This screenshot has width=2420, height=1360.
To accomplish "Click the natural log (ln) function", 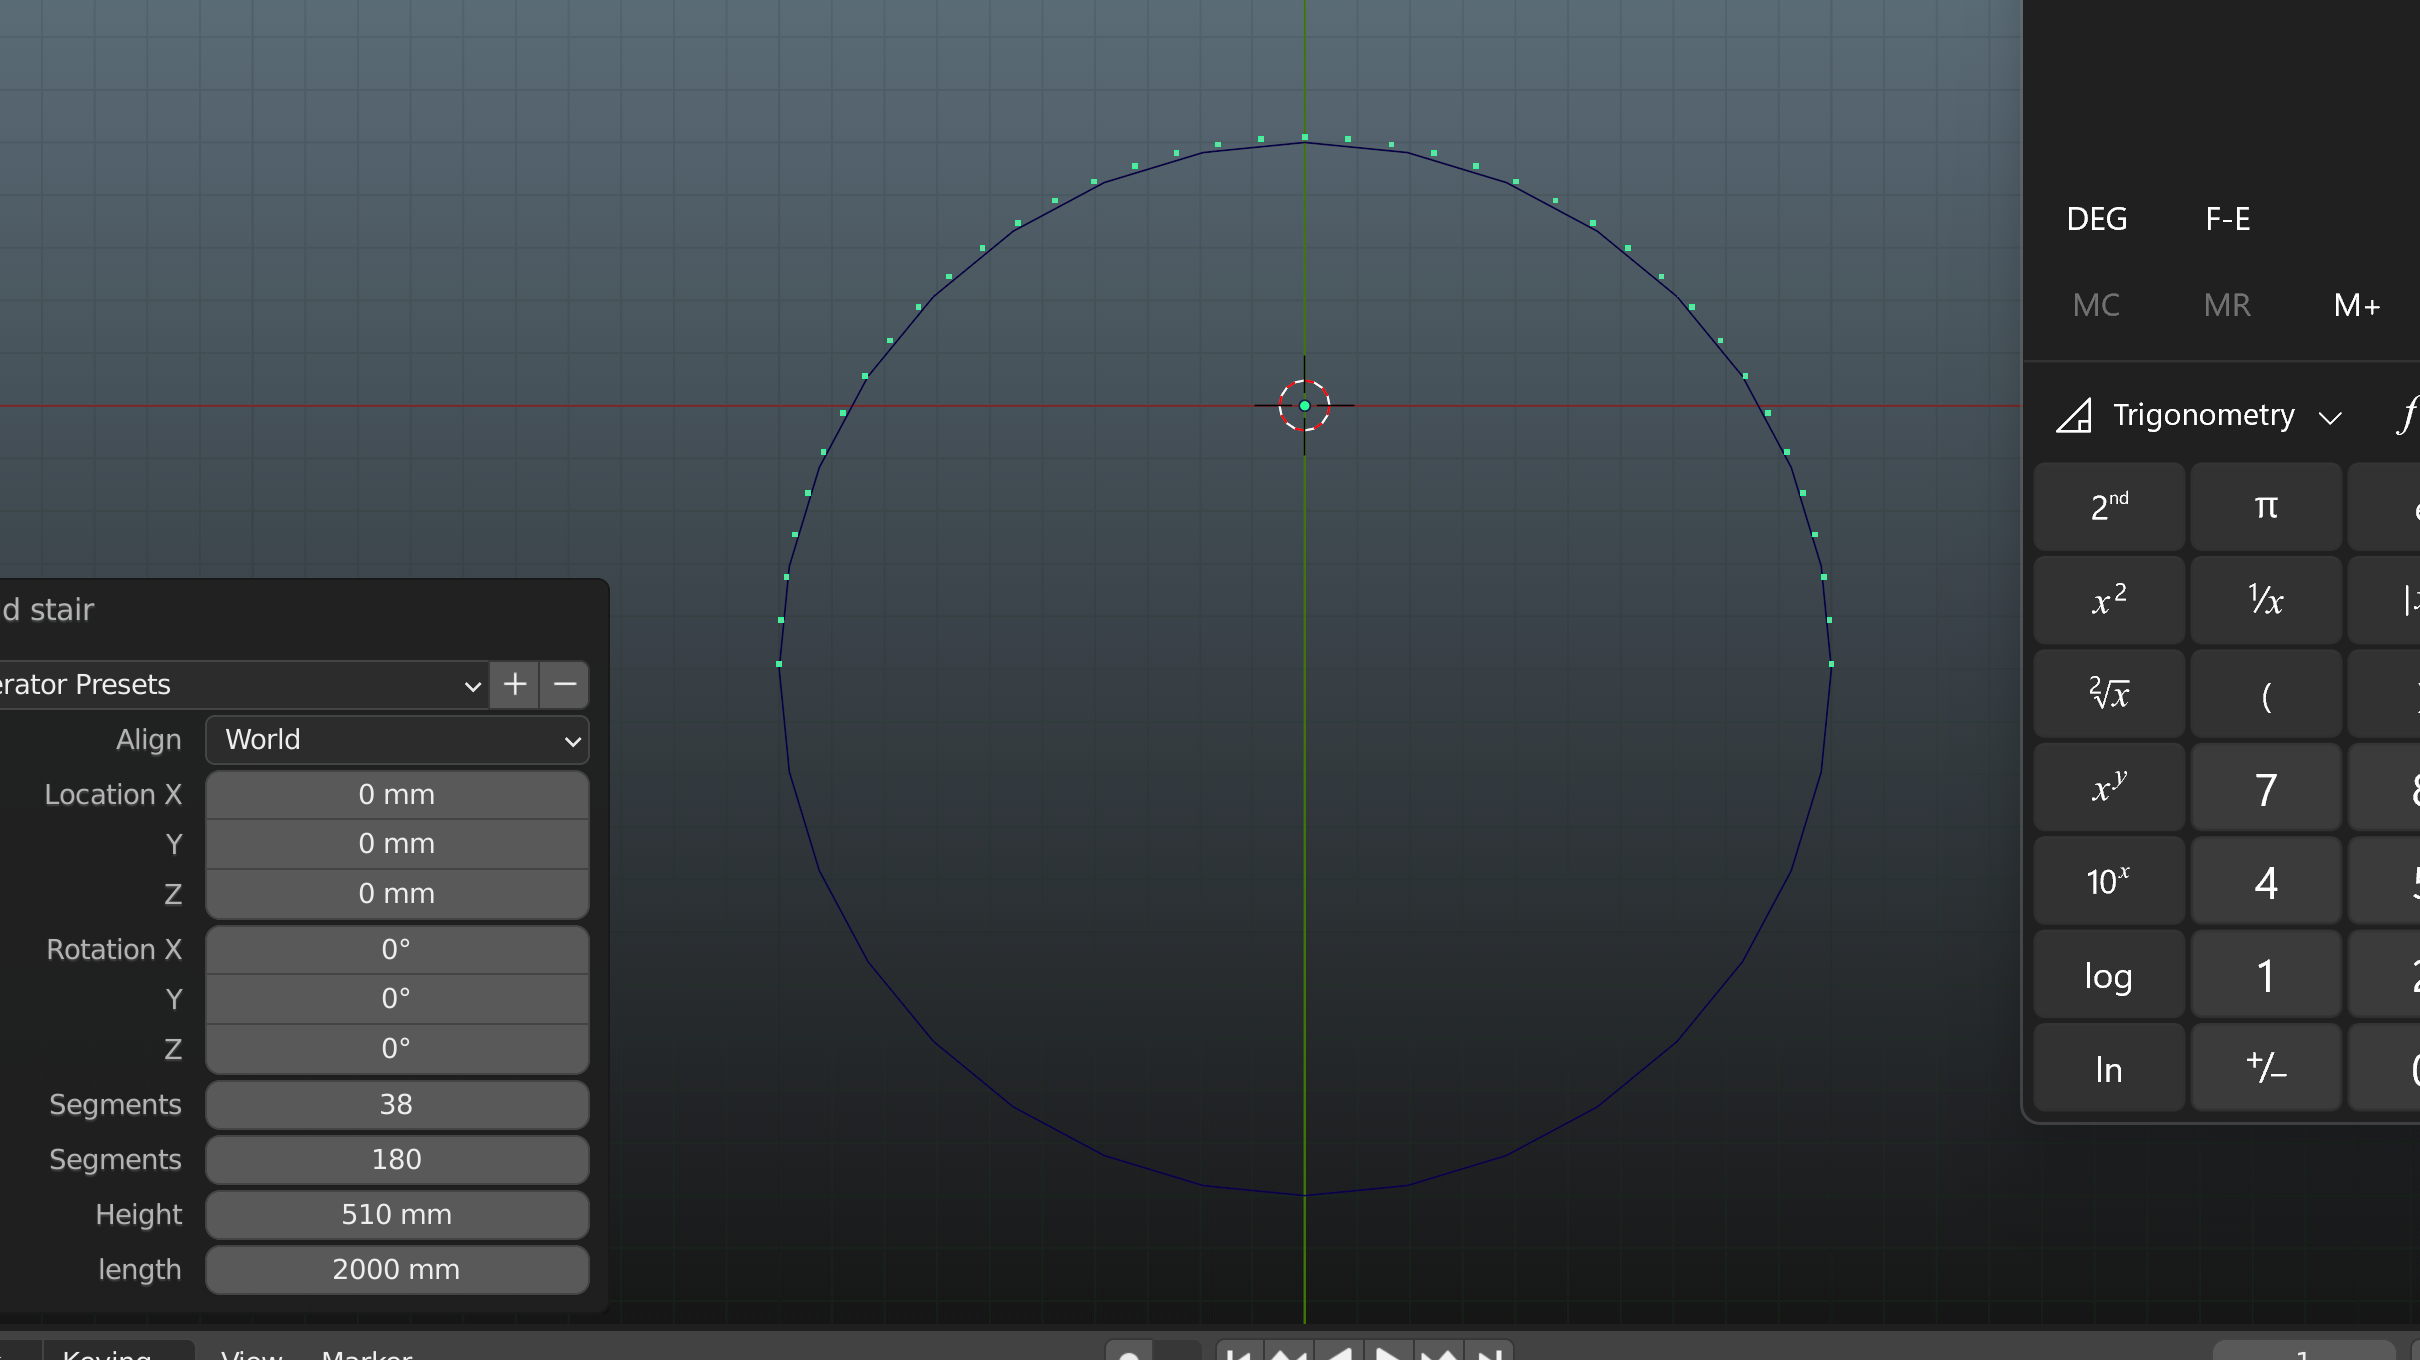I will pos(2111,1066).
